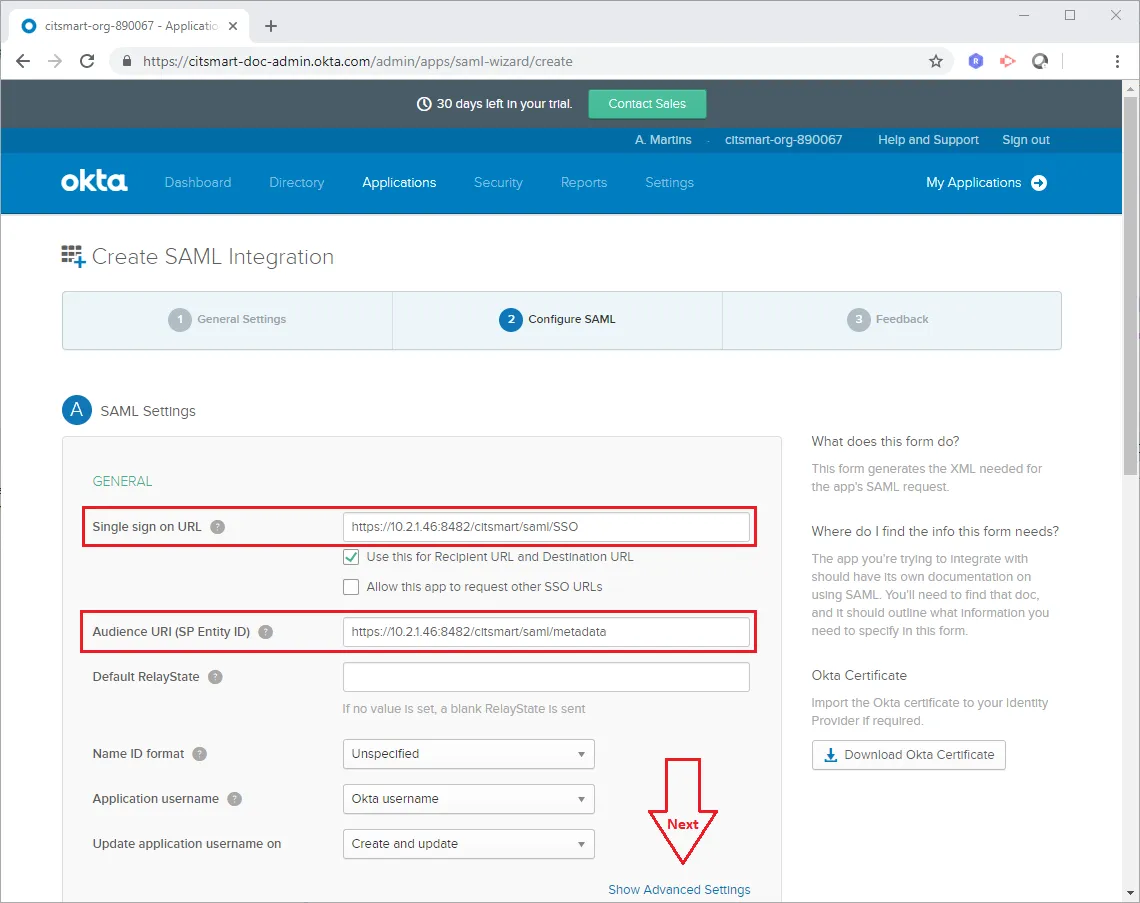Viewport: 1140px width, 903px height.
Task: Click 'What does this form do?' heading
Action: pos(885,441)
